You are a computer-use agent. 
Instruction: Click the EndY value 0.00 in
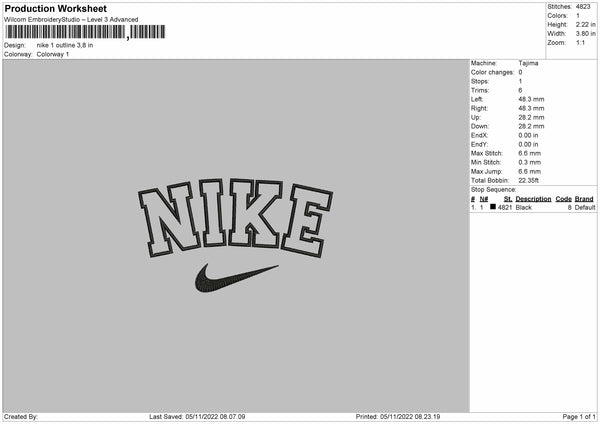click(528, 145)
